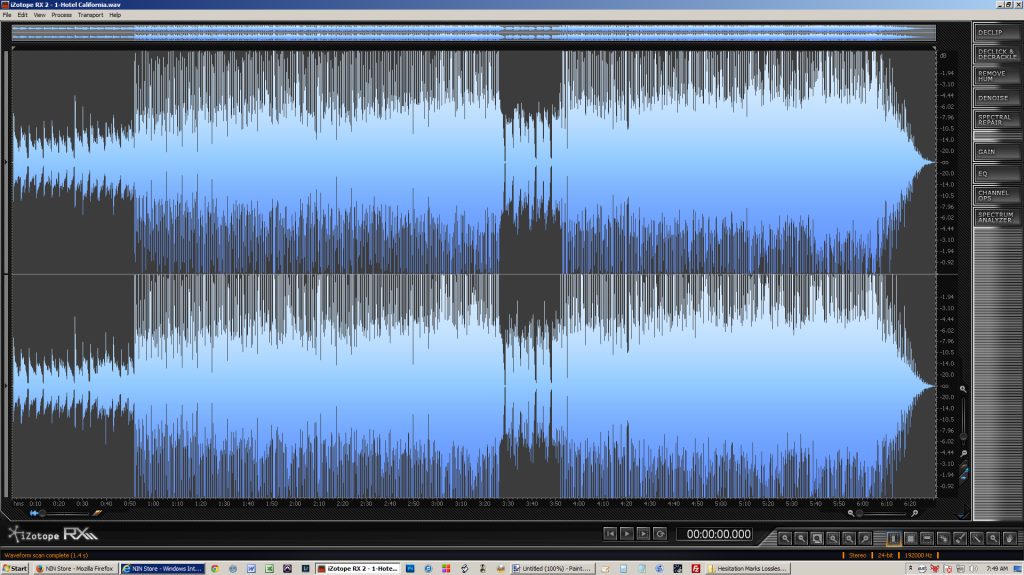The height and width of the screenshot is (575, 1024).
Task: Open the Process menu
Action: [61, 14]
